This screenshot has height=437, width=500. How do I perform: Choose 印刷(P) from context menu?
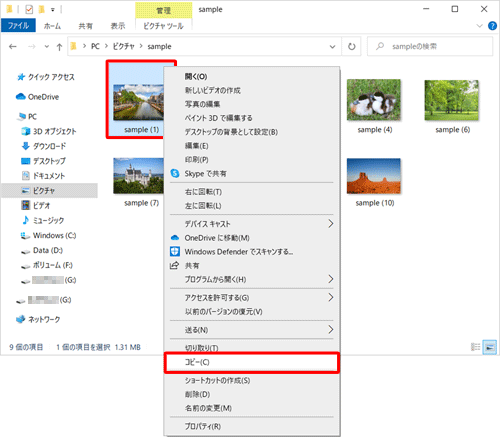(x=252, y=160)
